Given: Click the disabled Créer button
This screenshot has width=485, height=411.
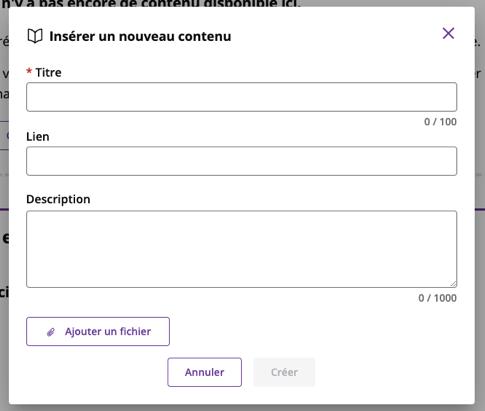Looking at the screenshot, I should (x=284, y=372).
